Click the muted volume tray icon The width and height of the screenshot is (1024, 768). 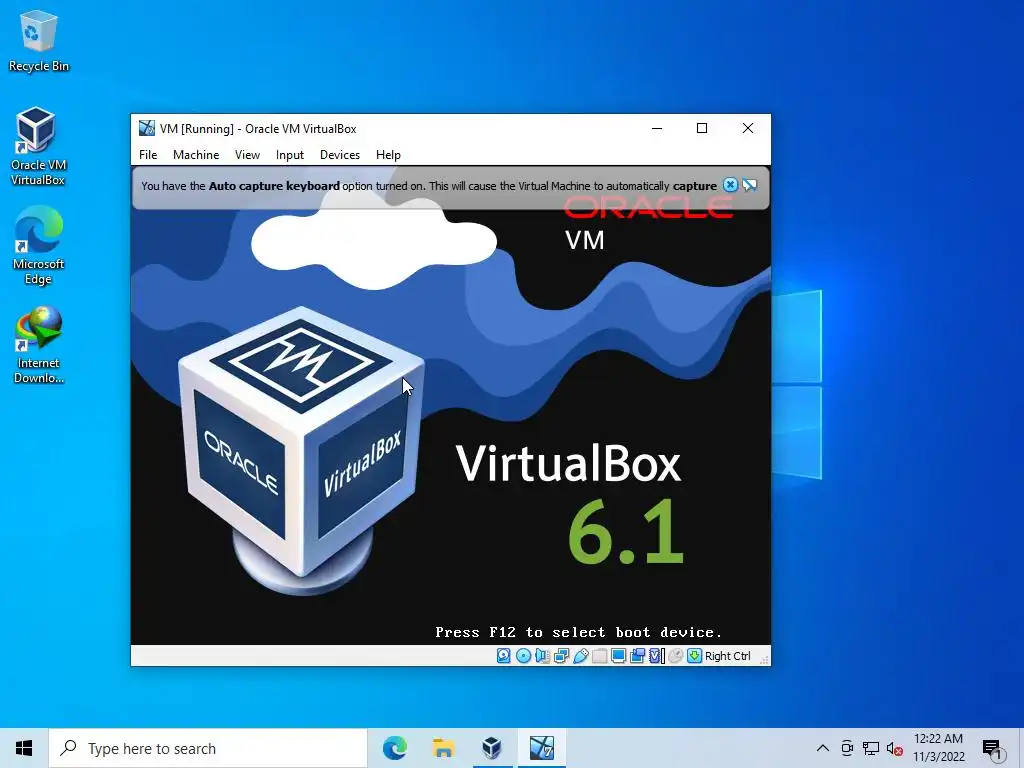(895, 748)
